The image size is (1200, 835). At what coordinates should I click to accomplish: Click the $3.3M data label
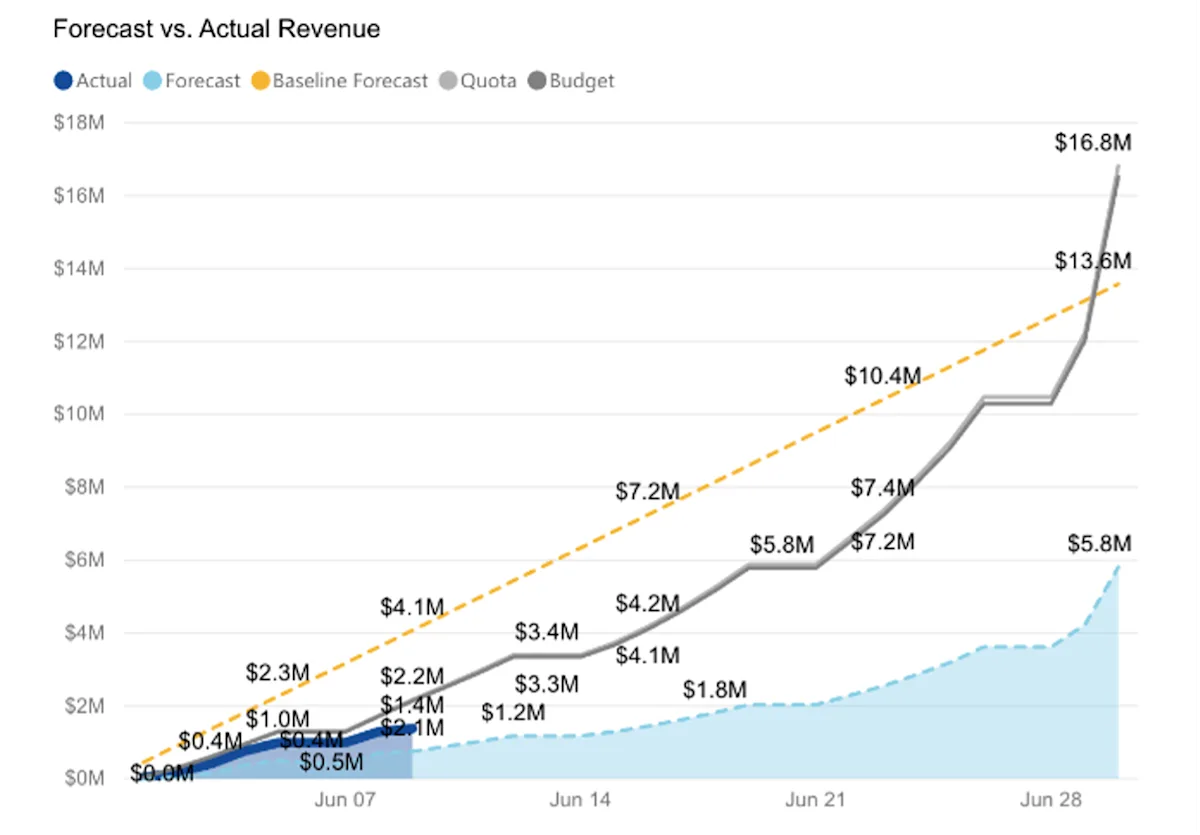pos(547,685)
